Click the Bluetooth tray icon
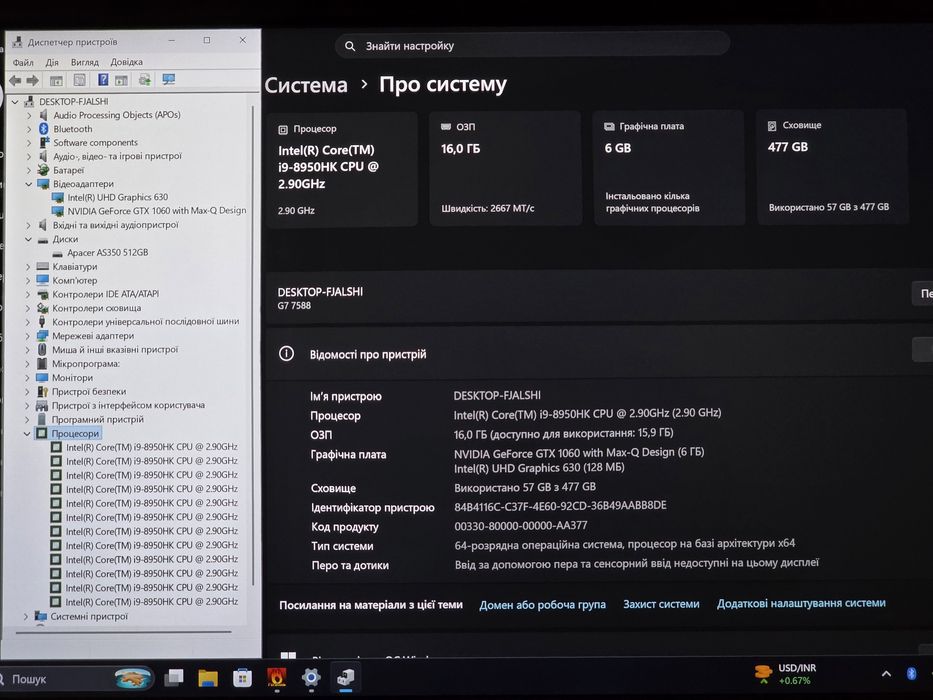This screenshot has width=933, height=700. point(911,673)
